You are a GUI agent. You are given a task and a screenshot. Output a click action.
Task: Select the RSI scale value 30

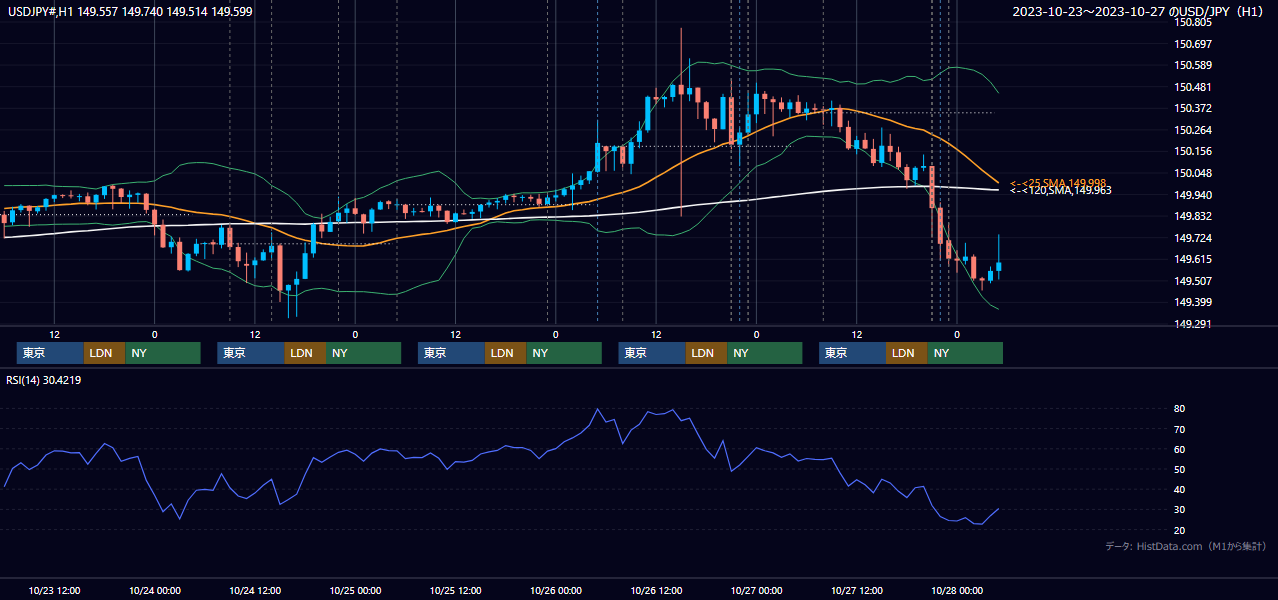[1180, 510]
